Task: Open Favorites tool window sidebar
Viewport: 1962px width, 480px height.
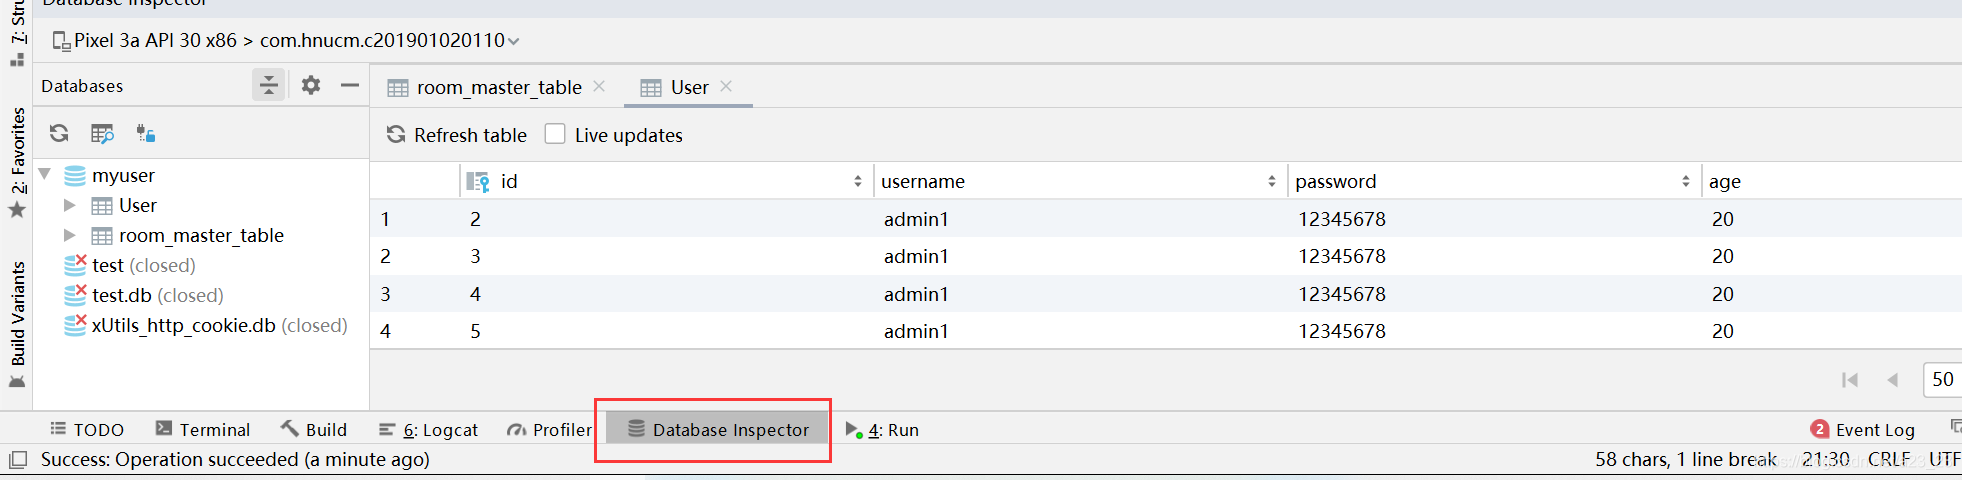Action: (x=17, y=162)
